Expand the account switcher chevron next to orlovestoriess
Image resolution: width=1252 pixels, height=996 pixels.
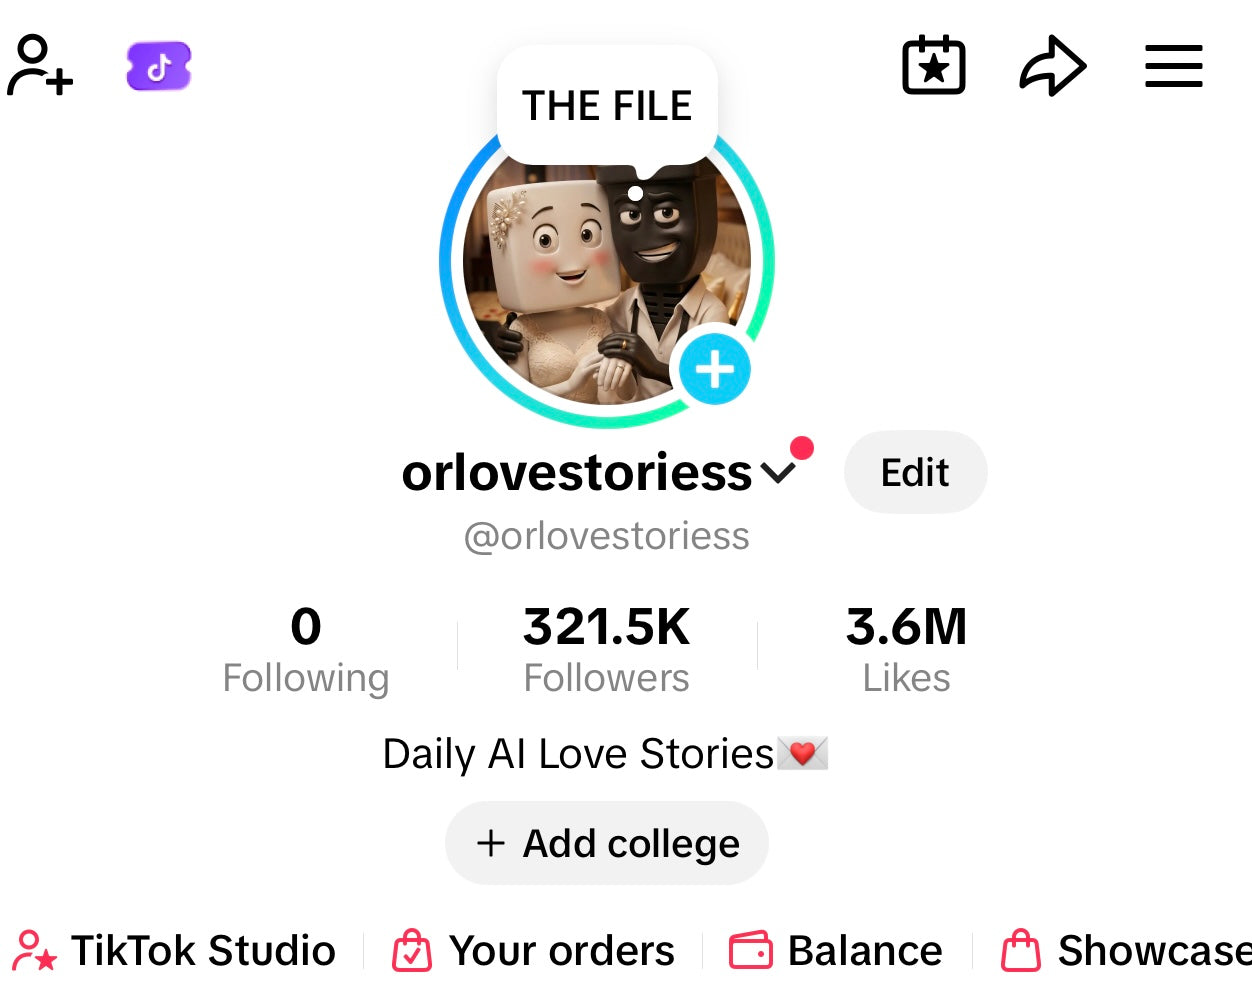(778, 473)
